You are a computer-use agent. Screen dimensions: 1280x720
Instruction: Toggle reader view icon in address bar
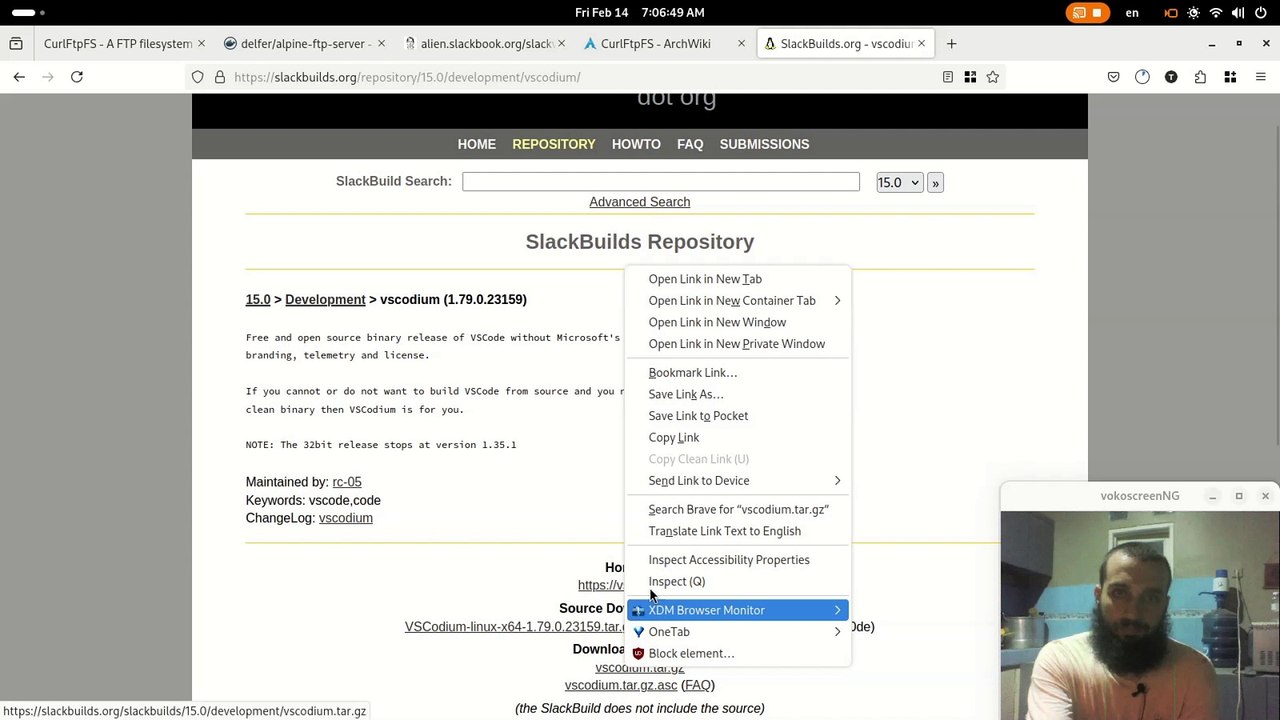948,77
